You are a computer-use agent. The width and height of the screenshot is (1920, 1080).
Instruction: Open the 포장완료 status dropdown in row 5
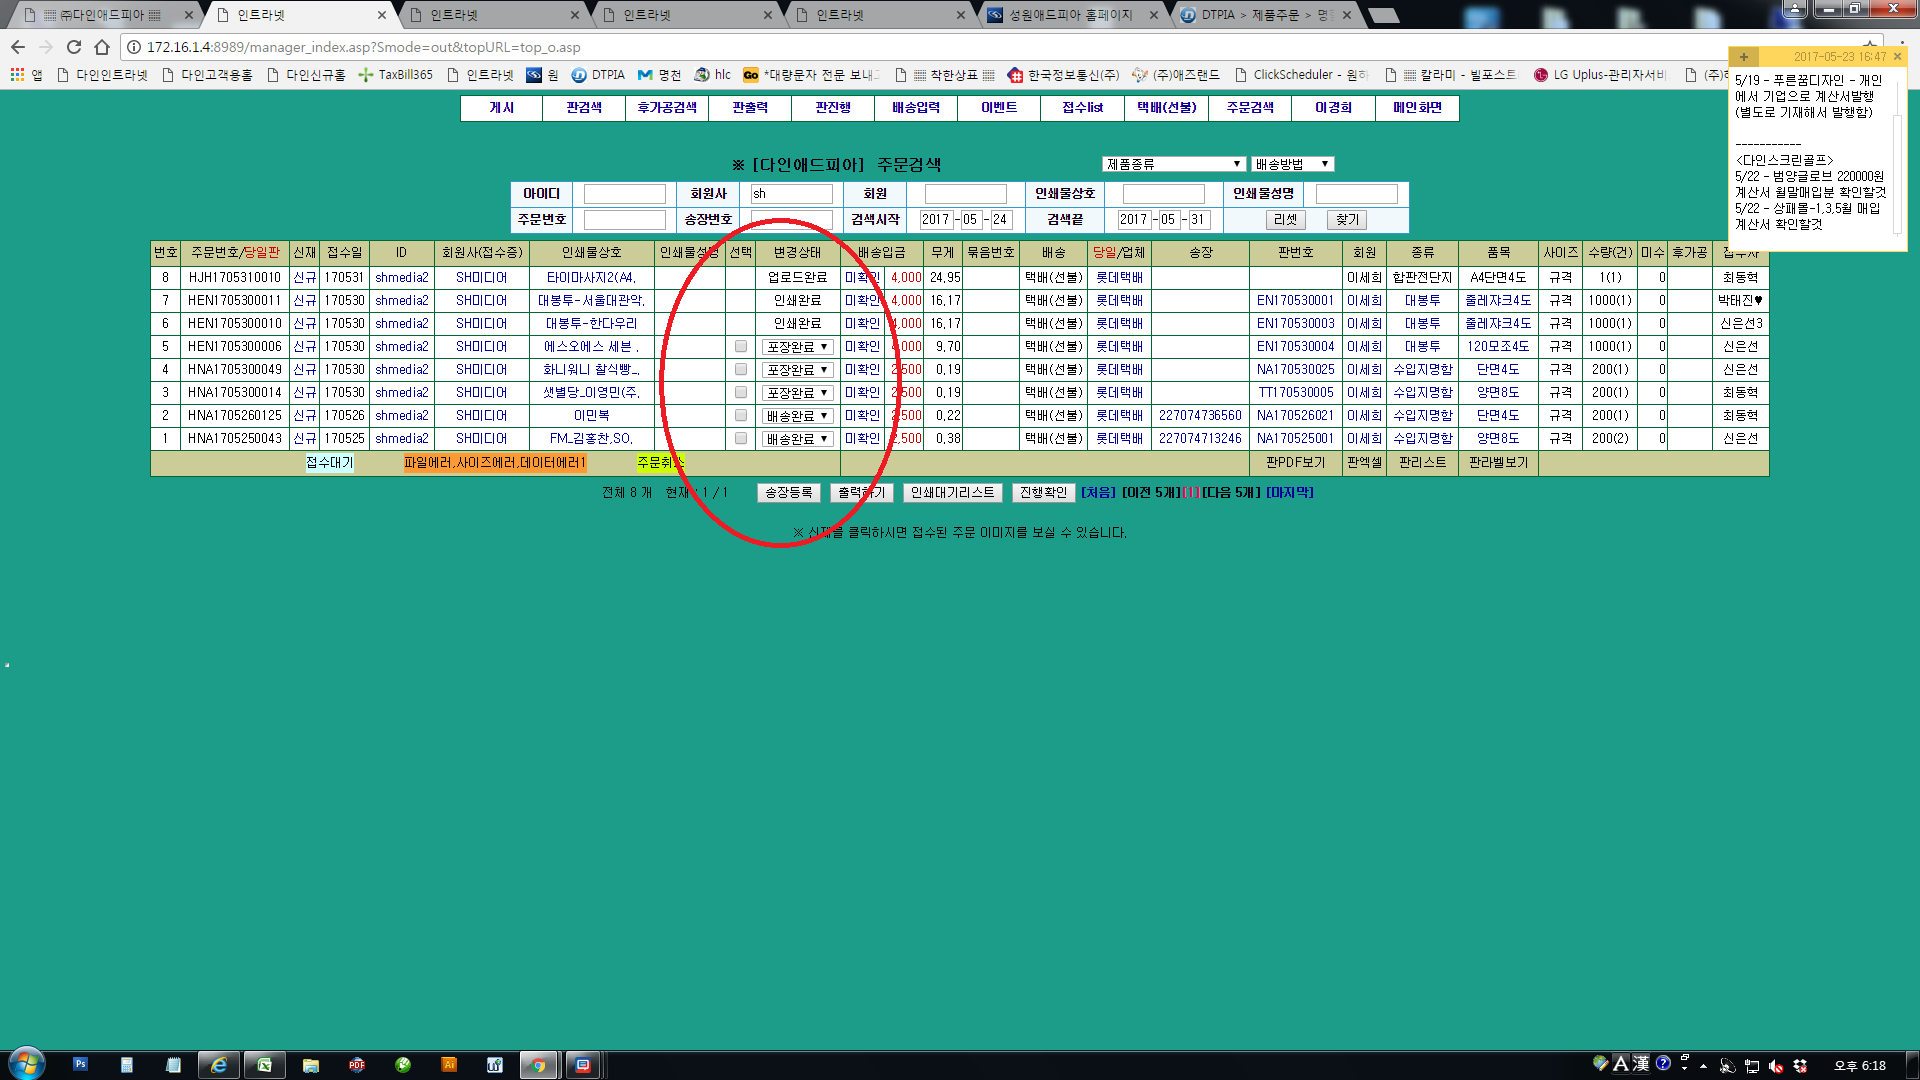tap(797, 347)
